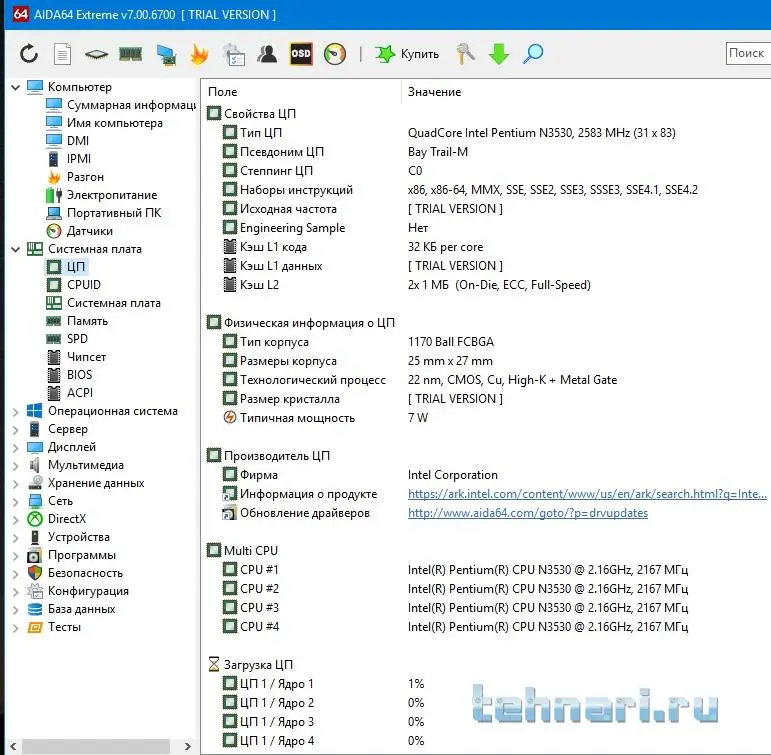771x755 pixels.
Task: Click the flame stability test icon
Action: [199, 54]
